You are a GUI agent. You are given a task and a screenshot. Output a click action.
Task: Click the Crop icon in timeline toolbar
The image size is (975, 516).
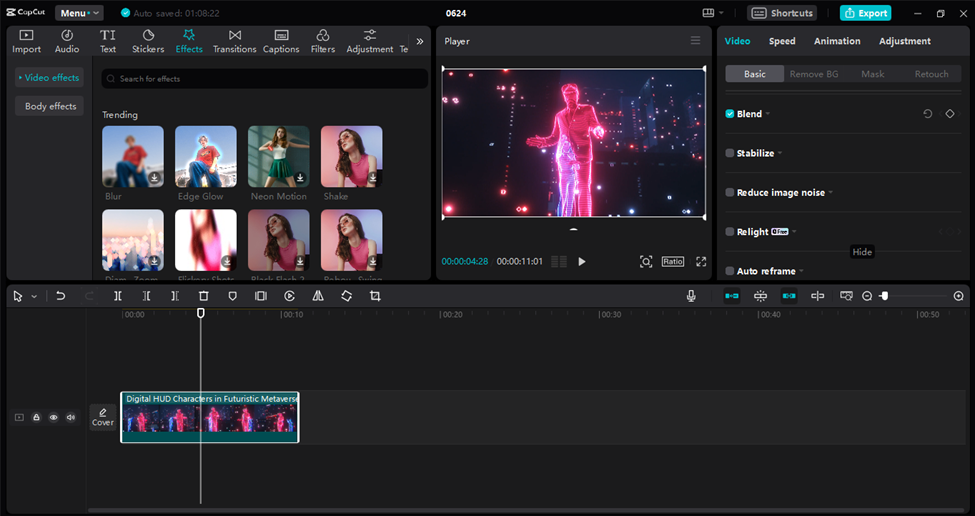(375, 296)
